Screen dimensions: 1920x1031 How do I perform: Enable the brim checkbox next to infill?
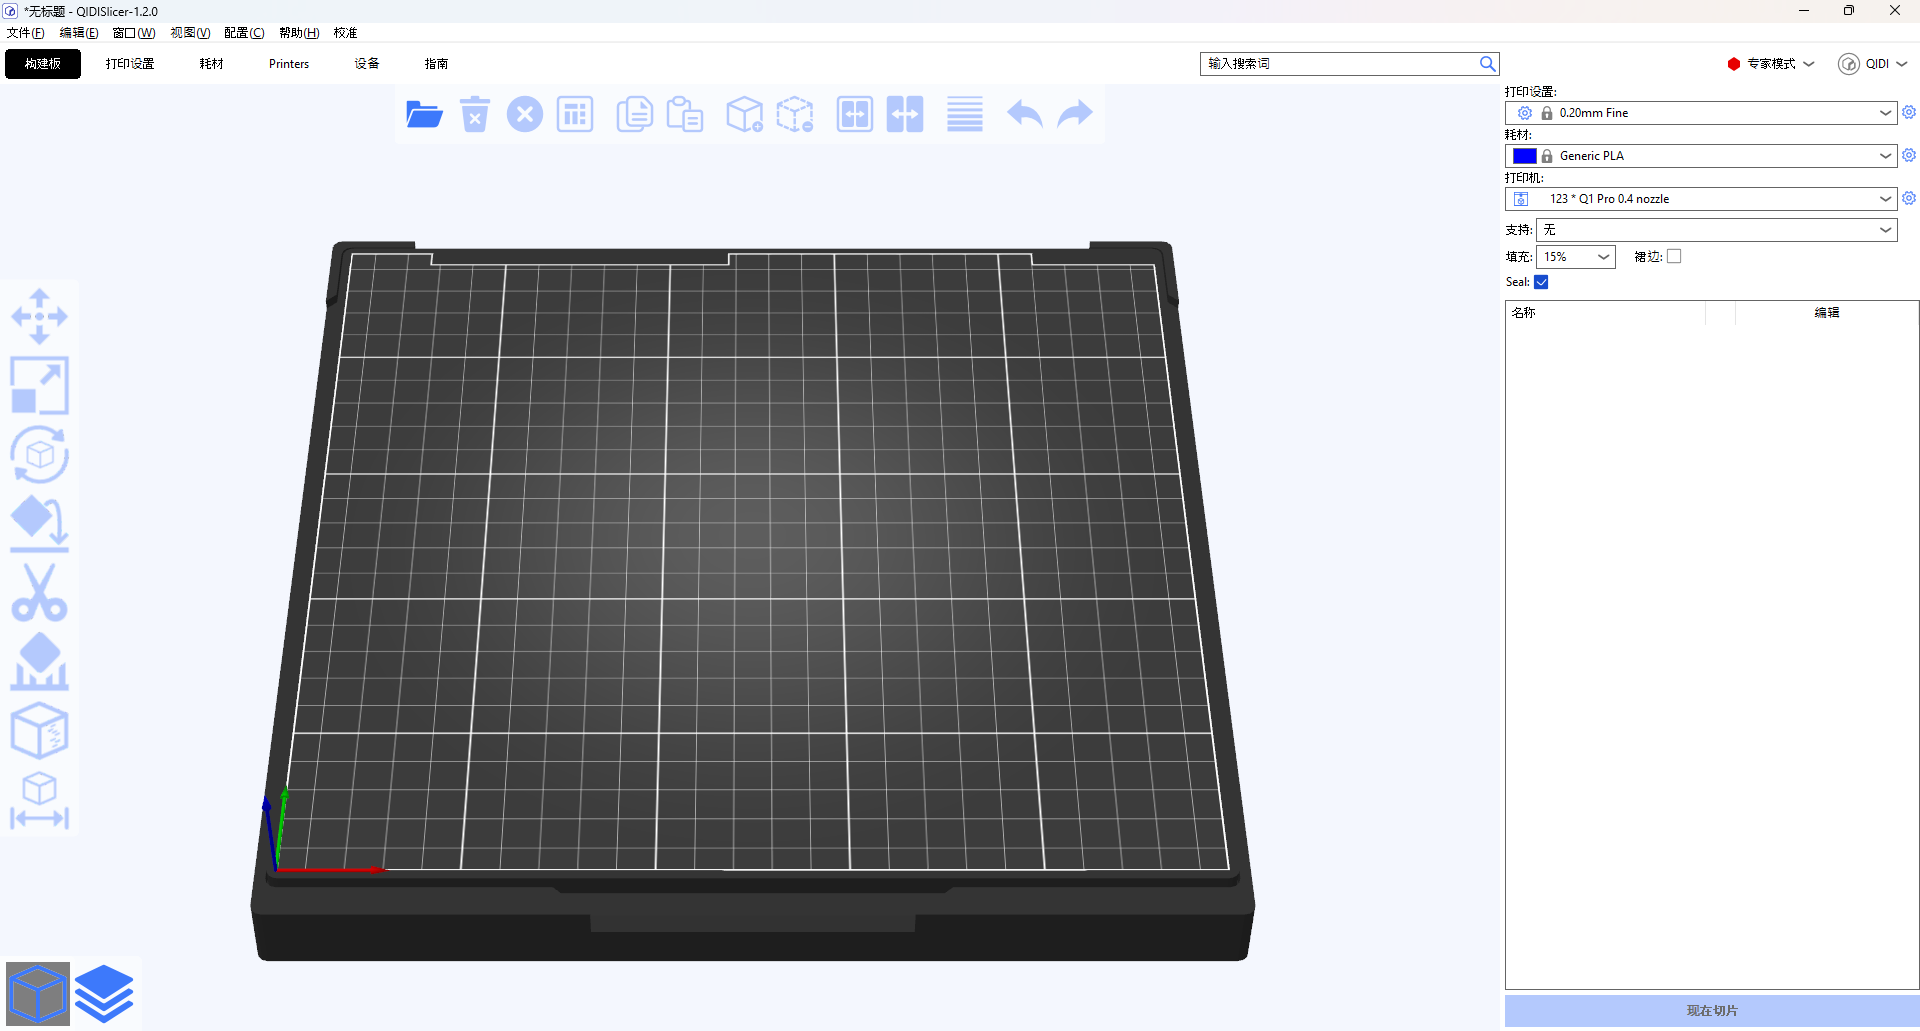click(1674, 257)
